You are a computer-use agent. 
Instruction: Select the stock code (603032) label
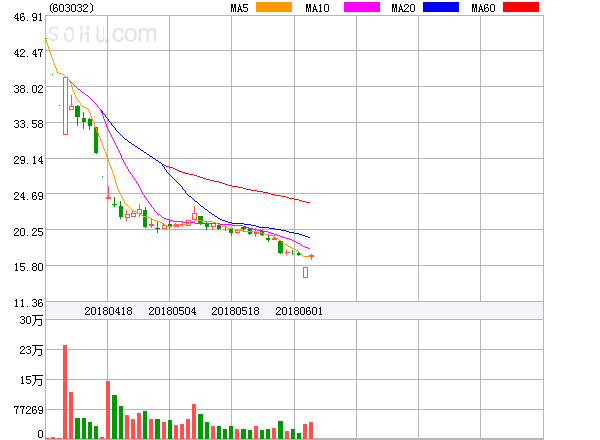(71, 8)
